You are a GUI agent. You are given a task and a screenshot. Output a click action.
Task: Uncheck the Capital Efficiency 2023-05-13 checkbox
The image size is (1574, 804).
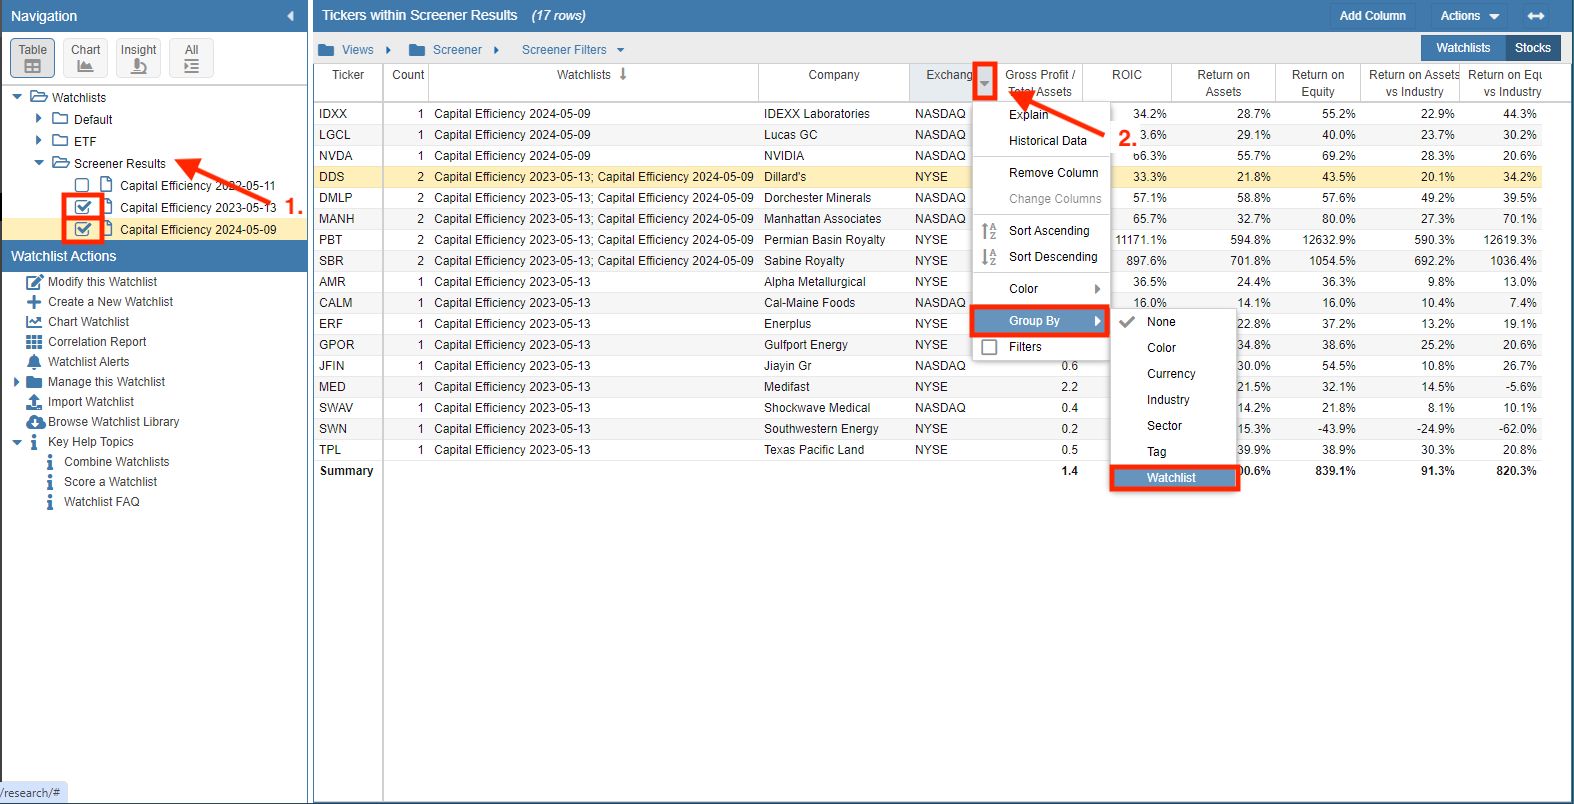pyautogui.click(x=83, y=207)
